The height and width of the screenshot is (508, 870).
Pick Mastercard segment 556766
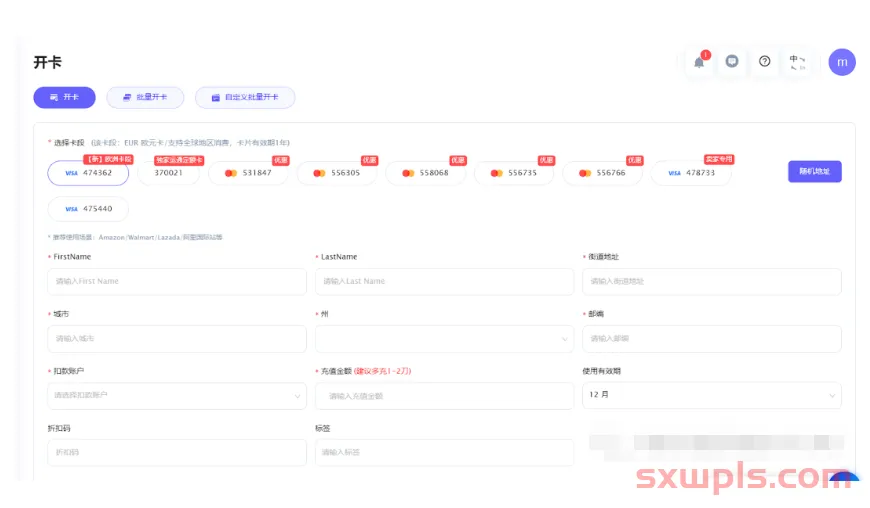602,173
